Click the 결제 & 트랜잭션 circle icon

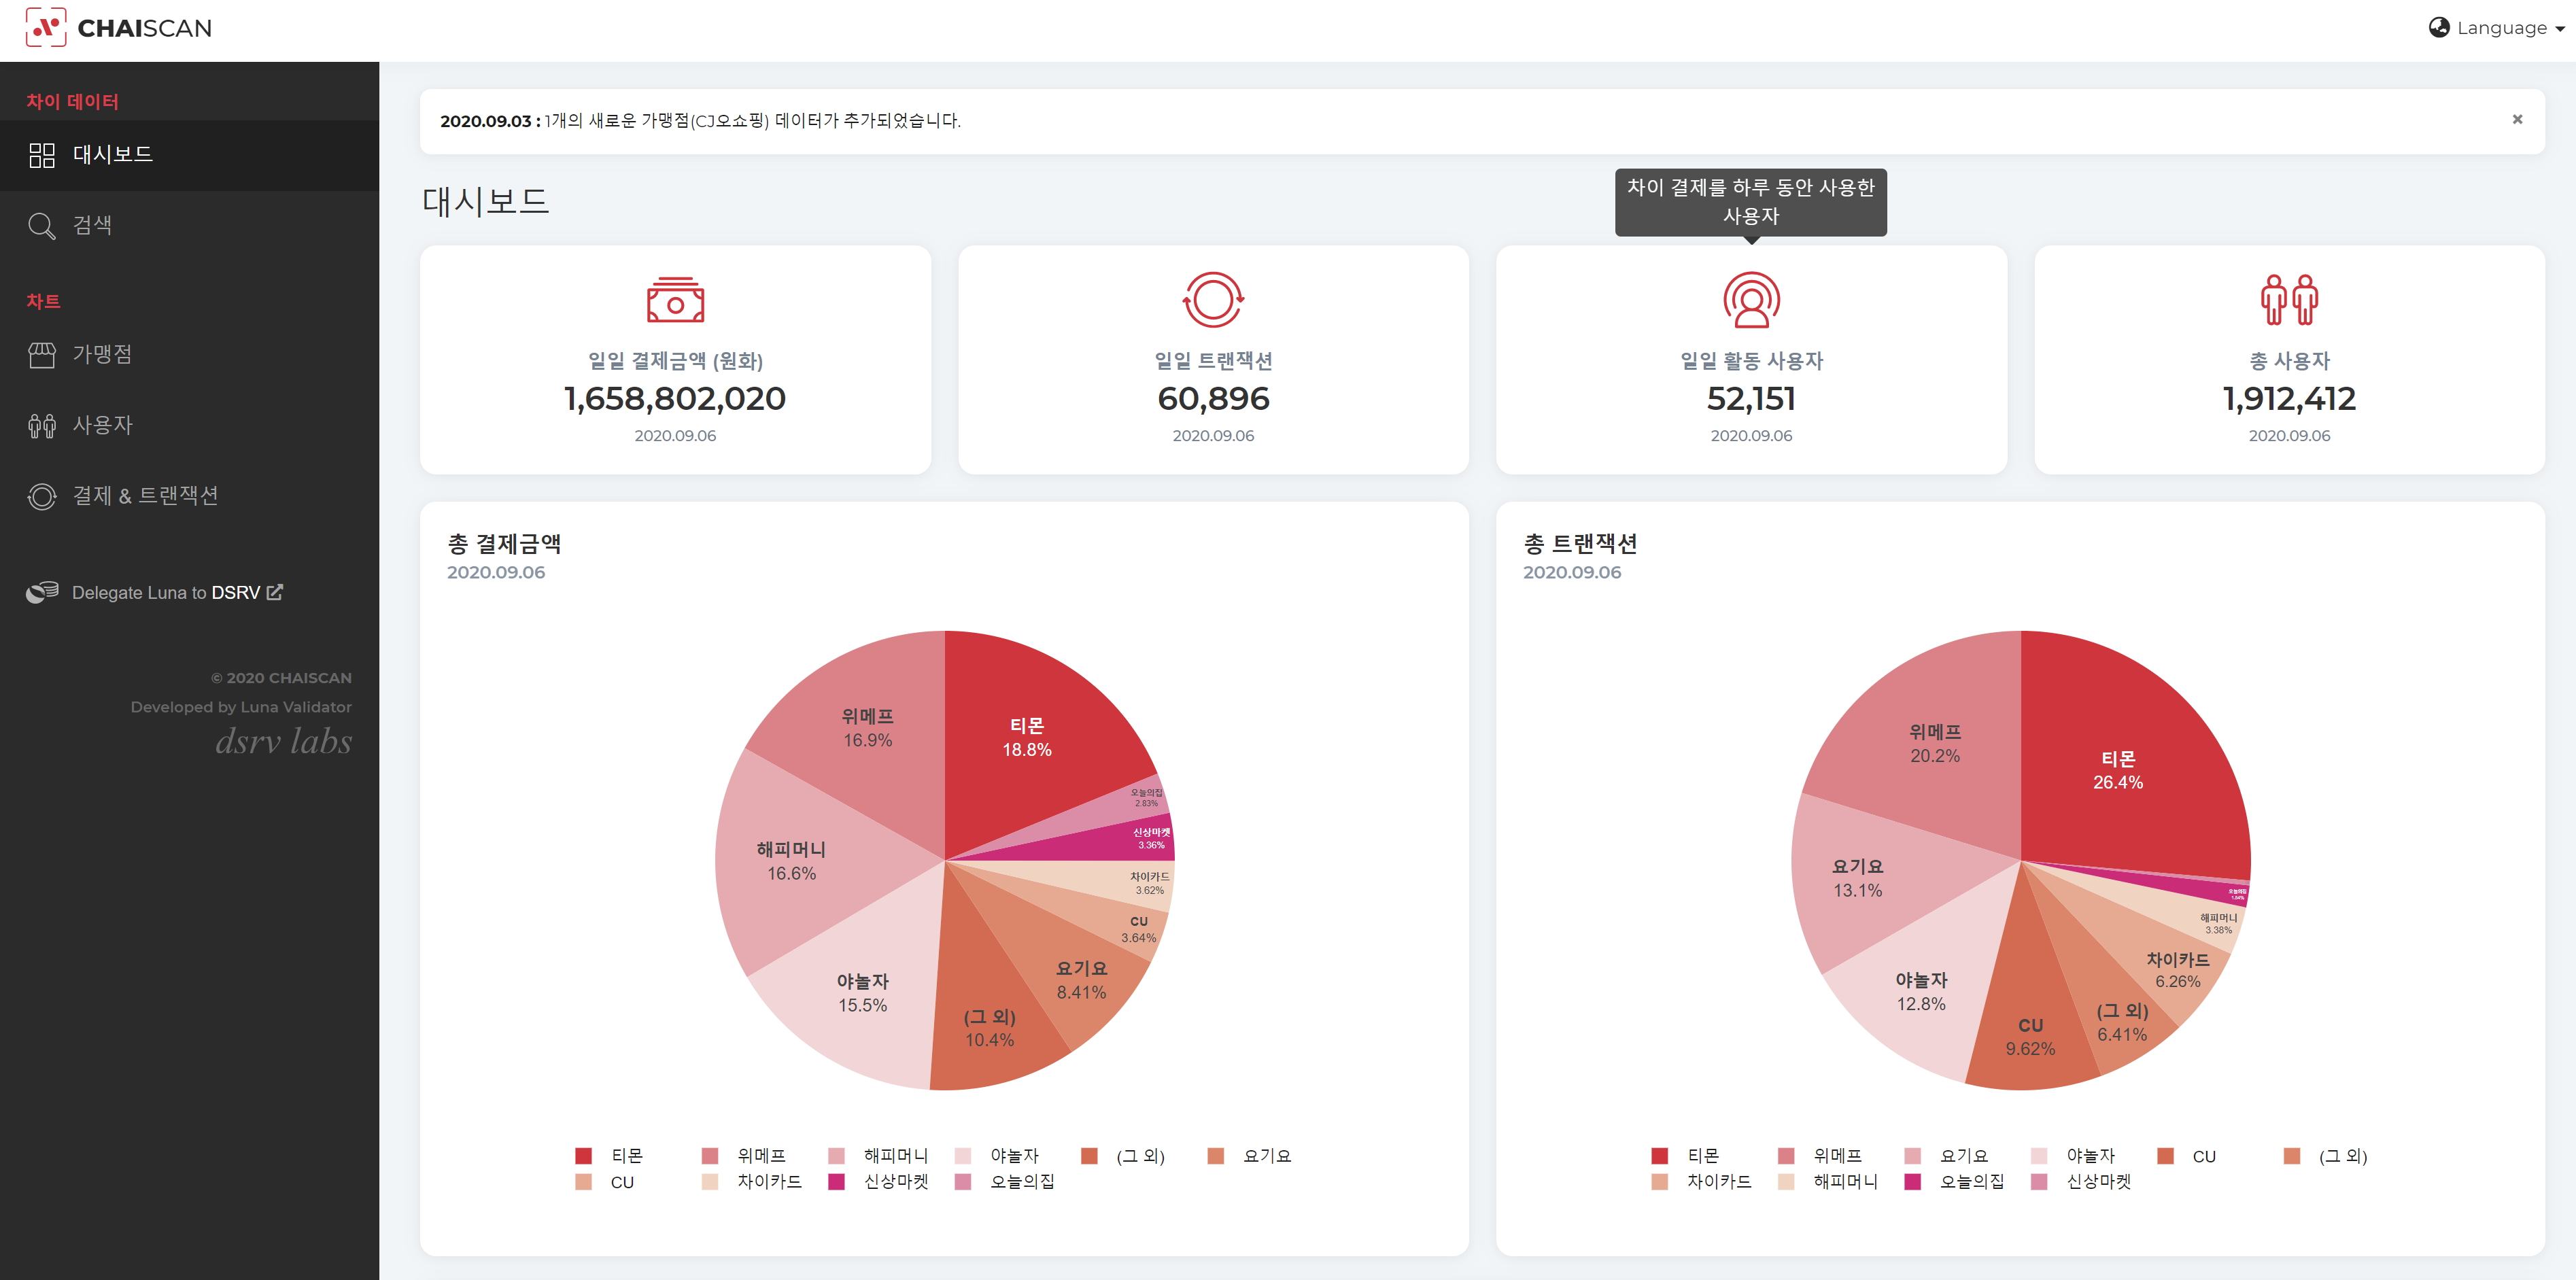pos(42,496)
